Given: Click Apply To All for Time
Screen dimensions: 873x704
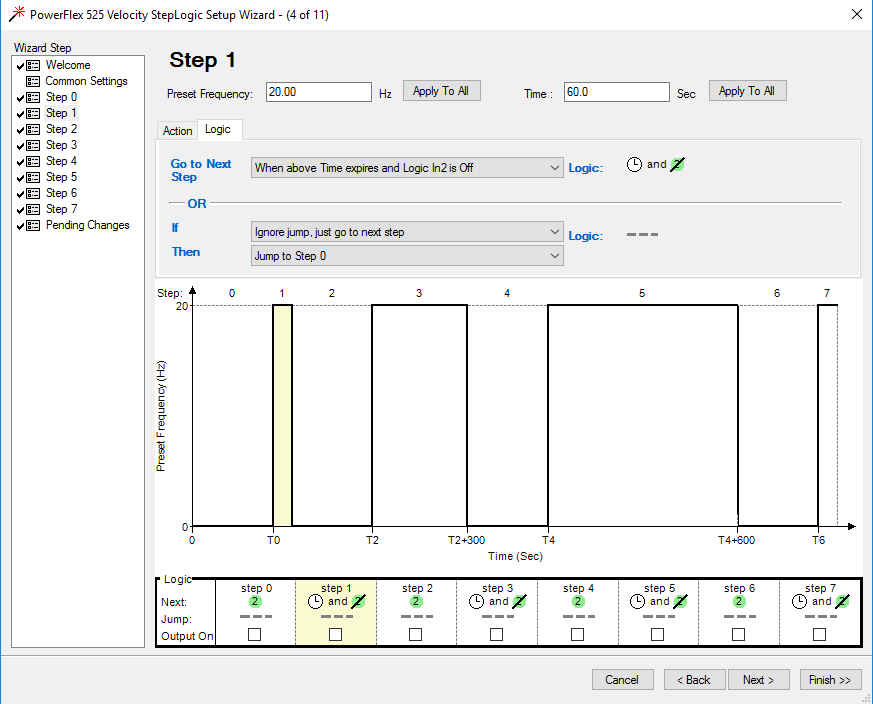Looking at the screenshot, I should [748, 91].
